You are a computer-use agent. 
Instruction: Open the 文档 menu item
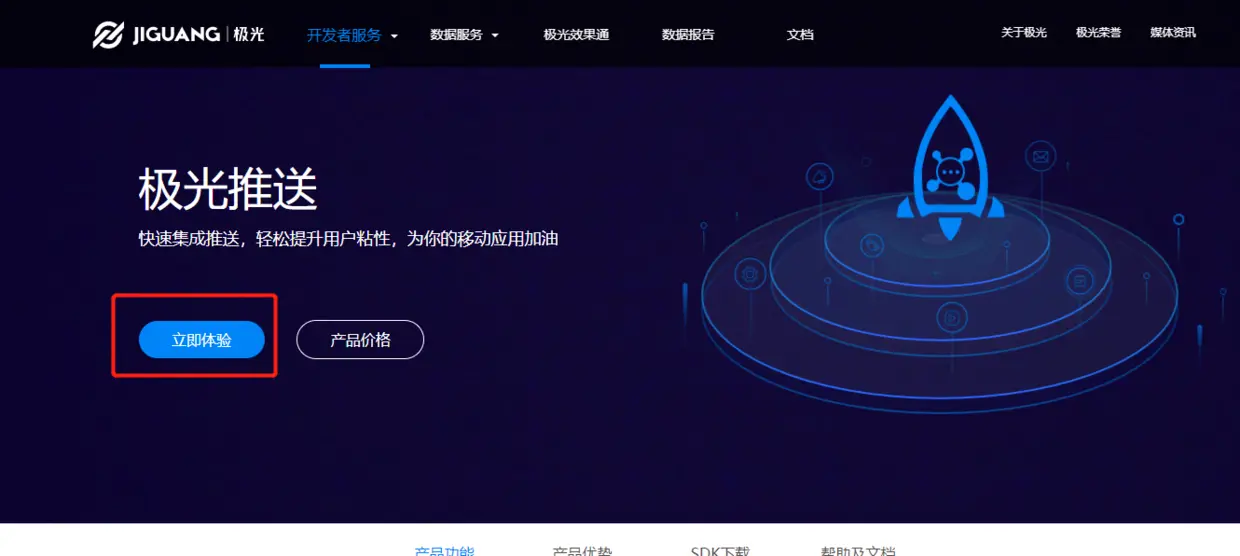[800, 34]
